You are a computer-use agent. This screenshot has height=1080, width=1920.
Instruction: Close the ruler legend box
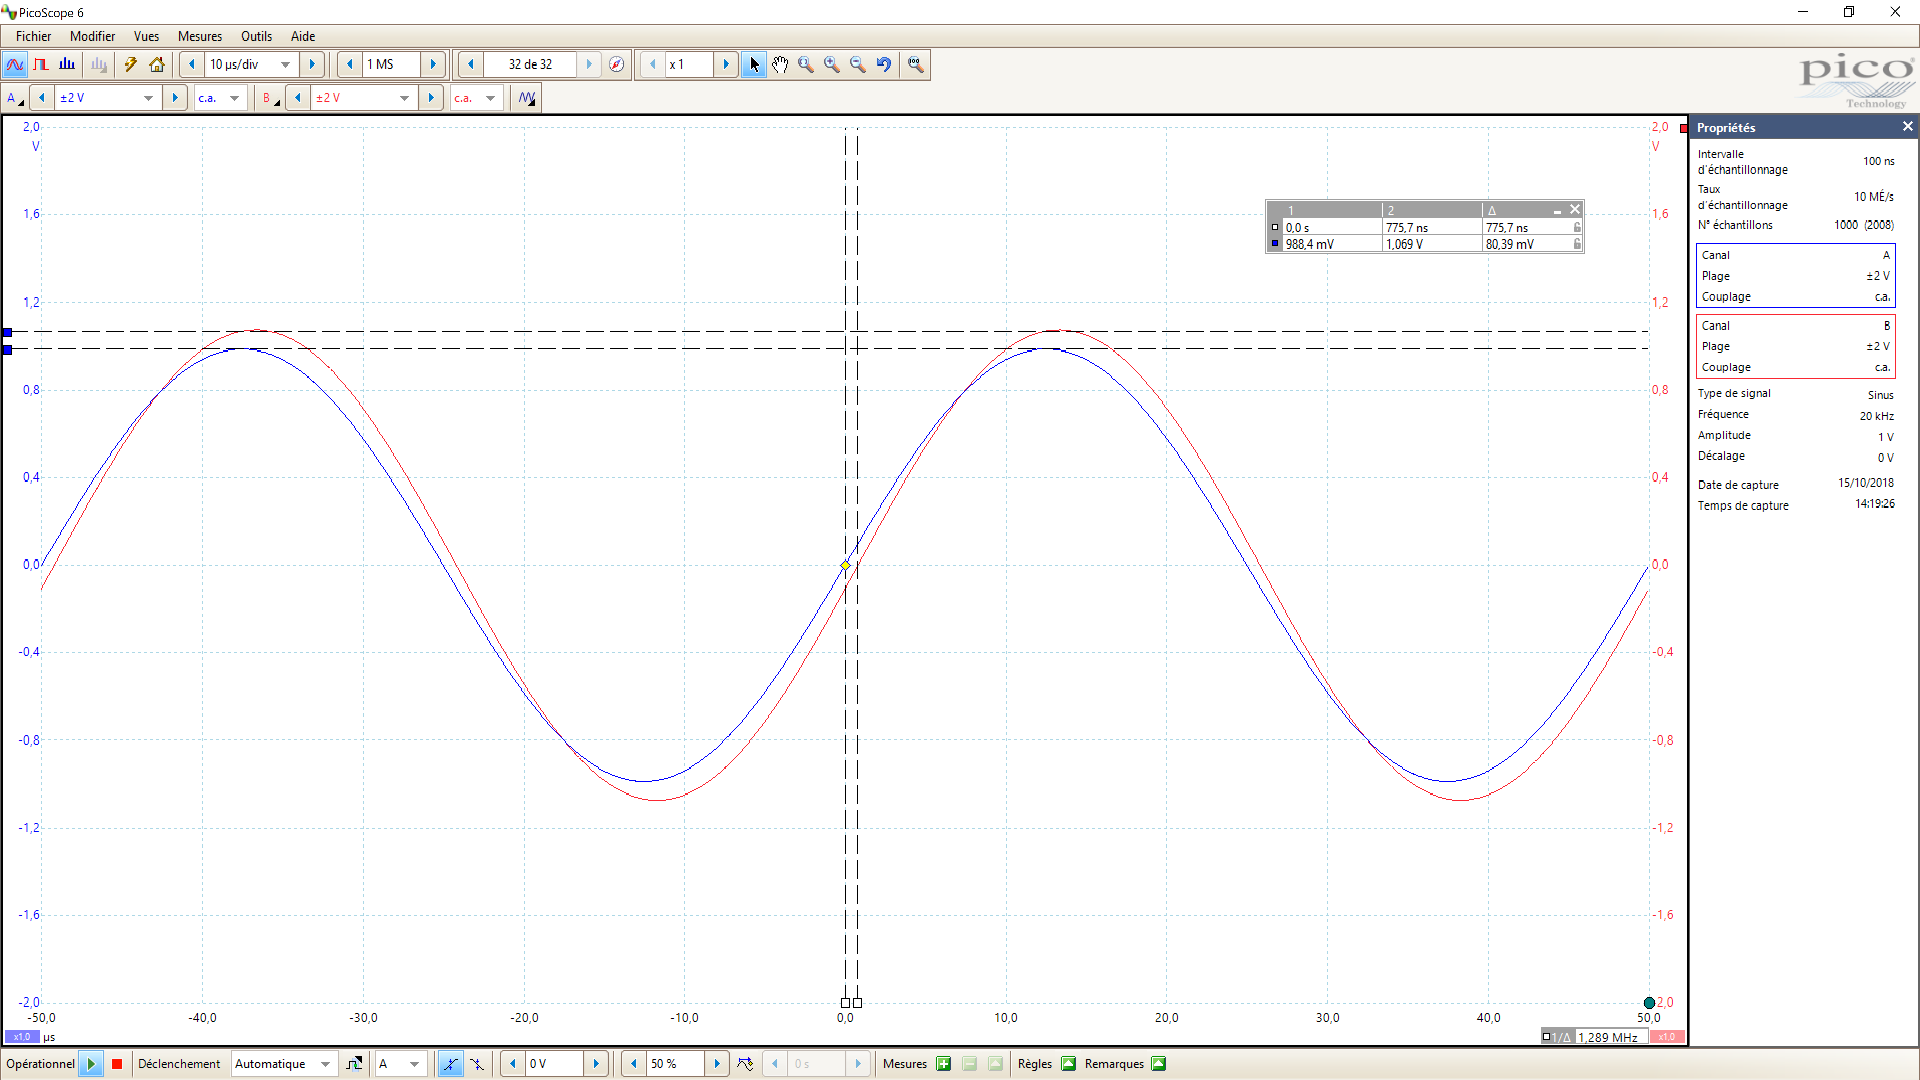point(1575,210)
